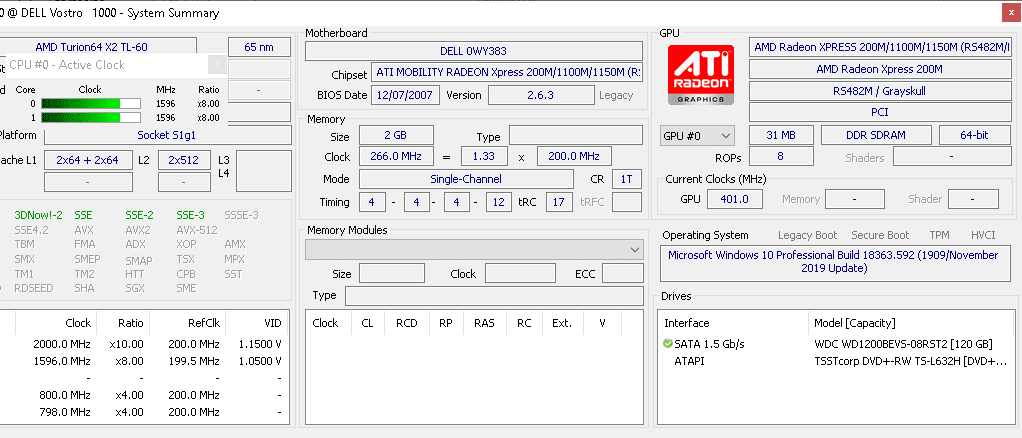Select the tRC value 17
Viewport: 1022px width, 438px height.
click(x=559, y=201)
